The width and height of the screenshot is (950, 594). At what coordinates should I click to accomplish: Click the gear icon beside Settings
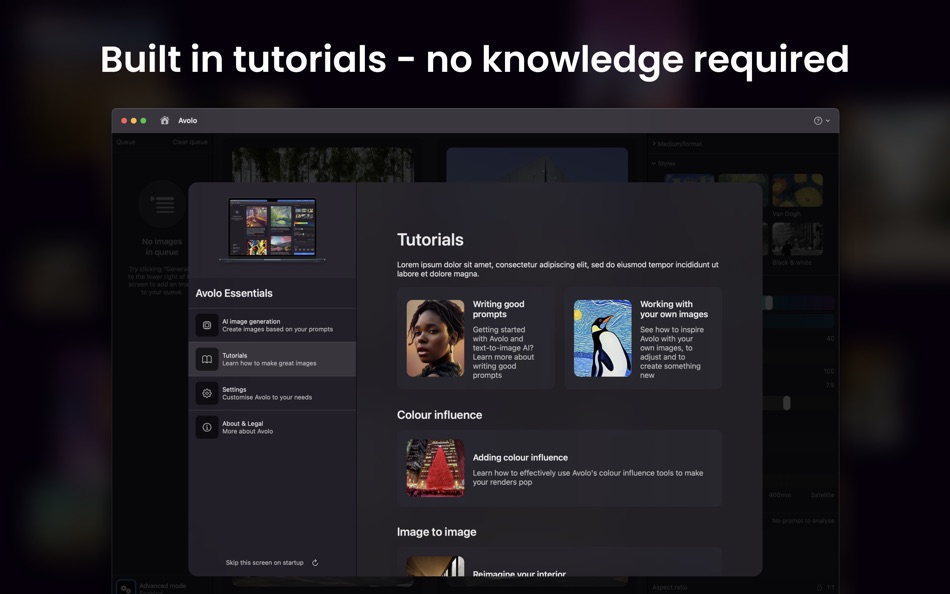click(x=207, y=393)
